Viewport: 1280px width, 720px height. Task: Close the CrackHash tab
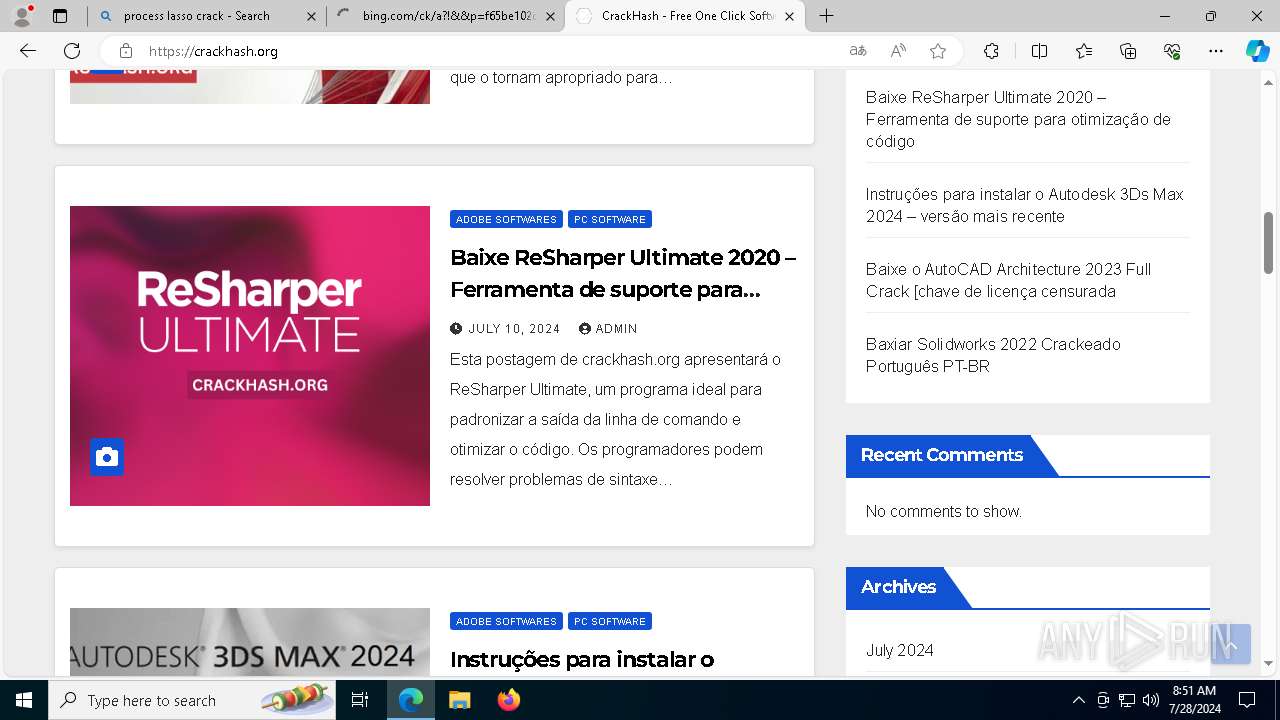click(790, 16)
